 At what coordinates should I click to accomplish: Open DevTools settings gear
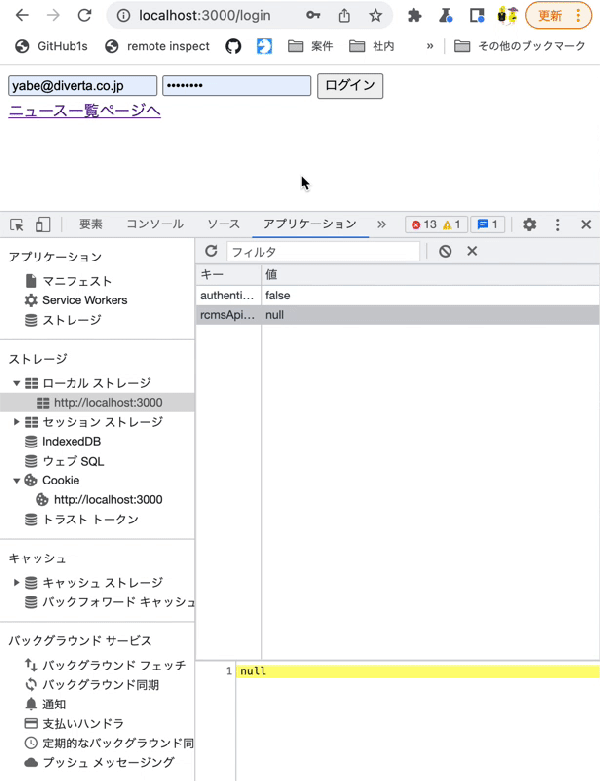[x=529, y=225]
